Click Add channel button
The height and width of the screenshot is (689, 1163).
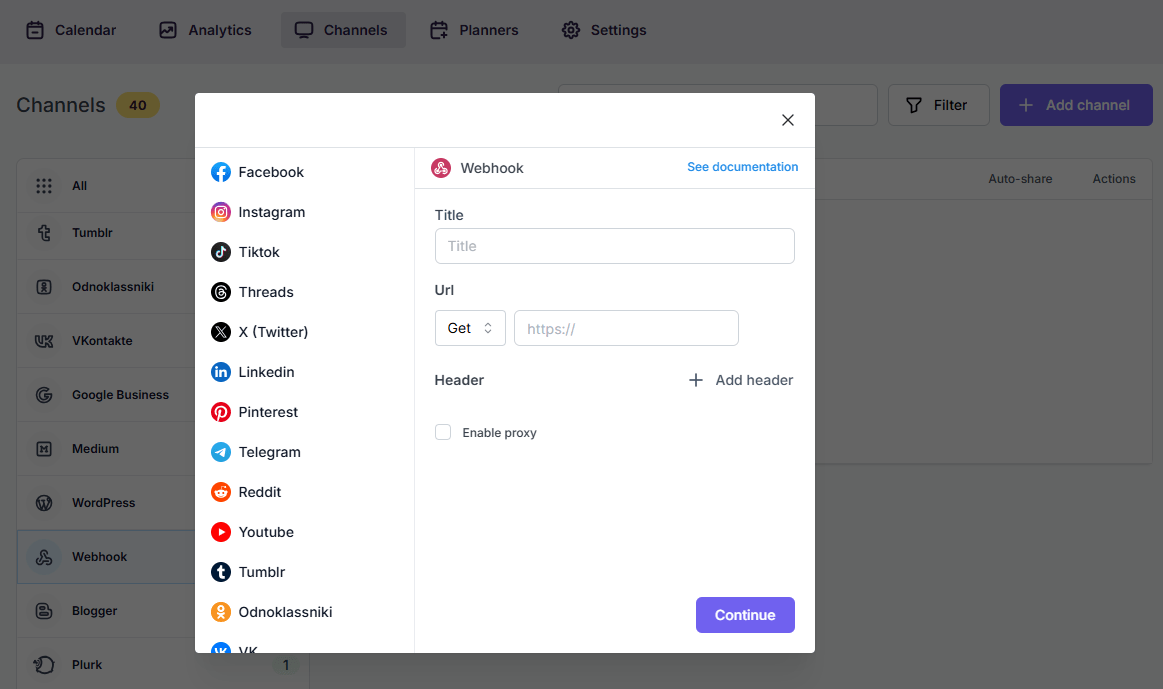coord(1076,105)
